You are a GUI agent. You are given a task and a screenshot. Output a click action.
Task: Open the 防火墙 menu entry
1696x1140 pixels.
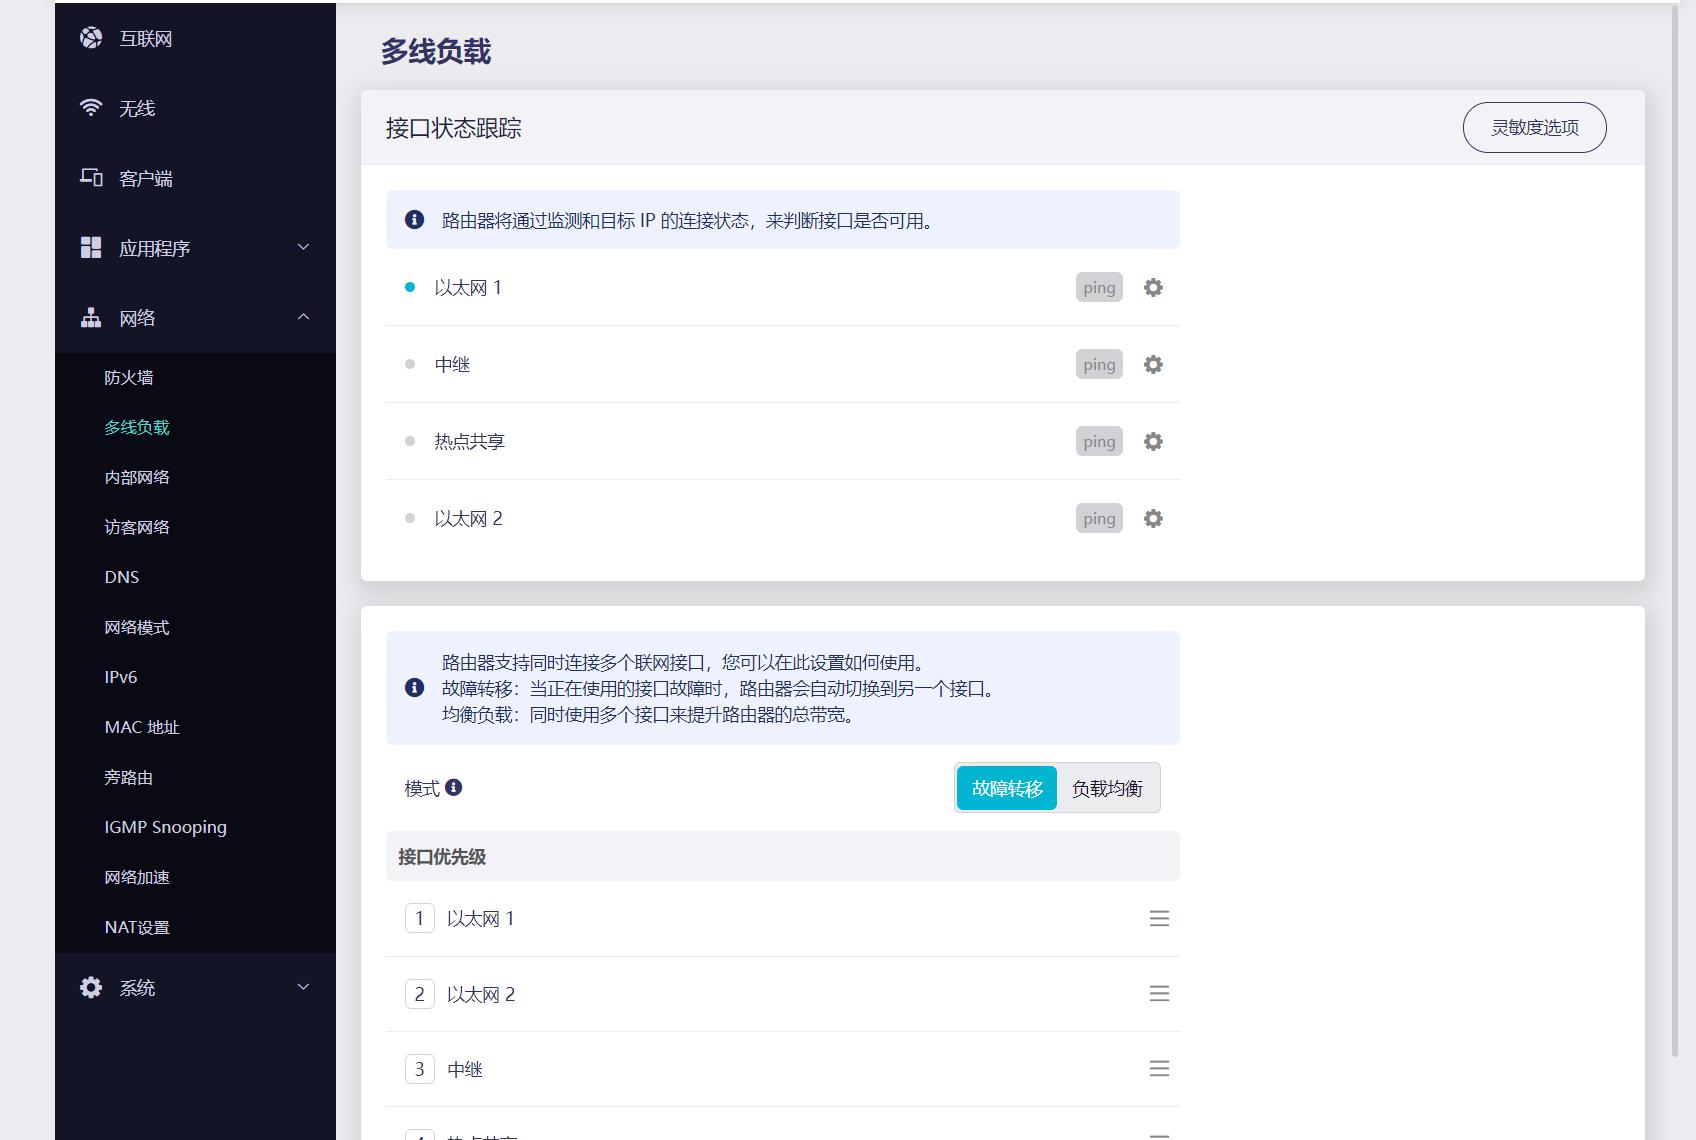129,377
